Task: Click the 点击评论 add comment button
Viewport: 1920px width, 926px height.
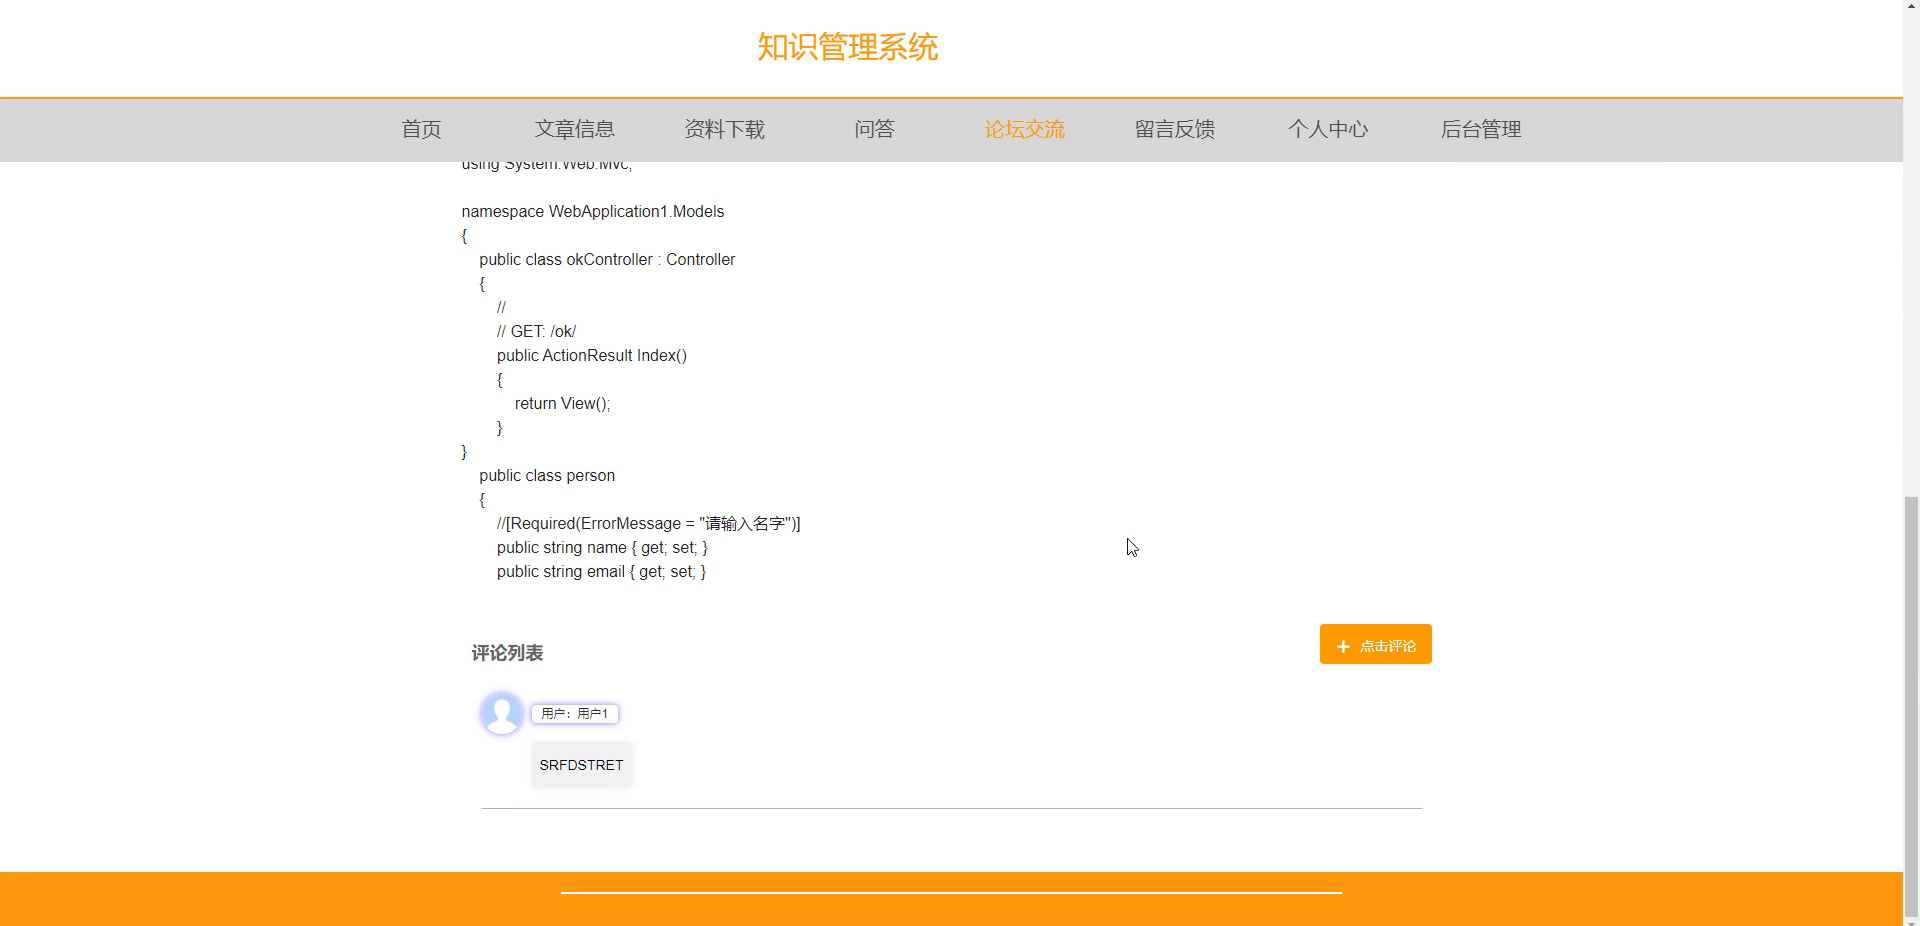Action: 1375,644
